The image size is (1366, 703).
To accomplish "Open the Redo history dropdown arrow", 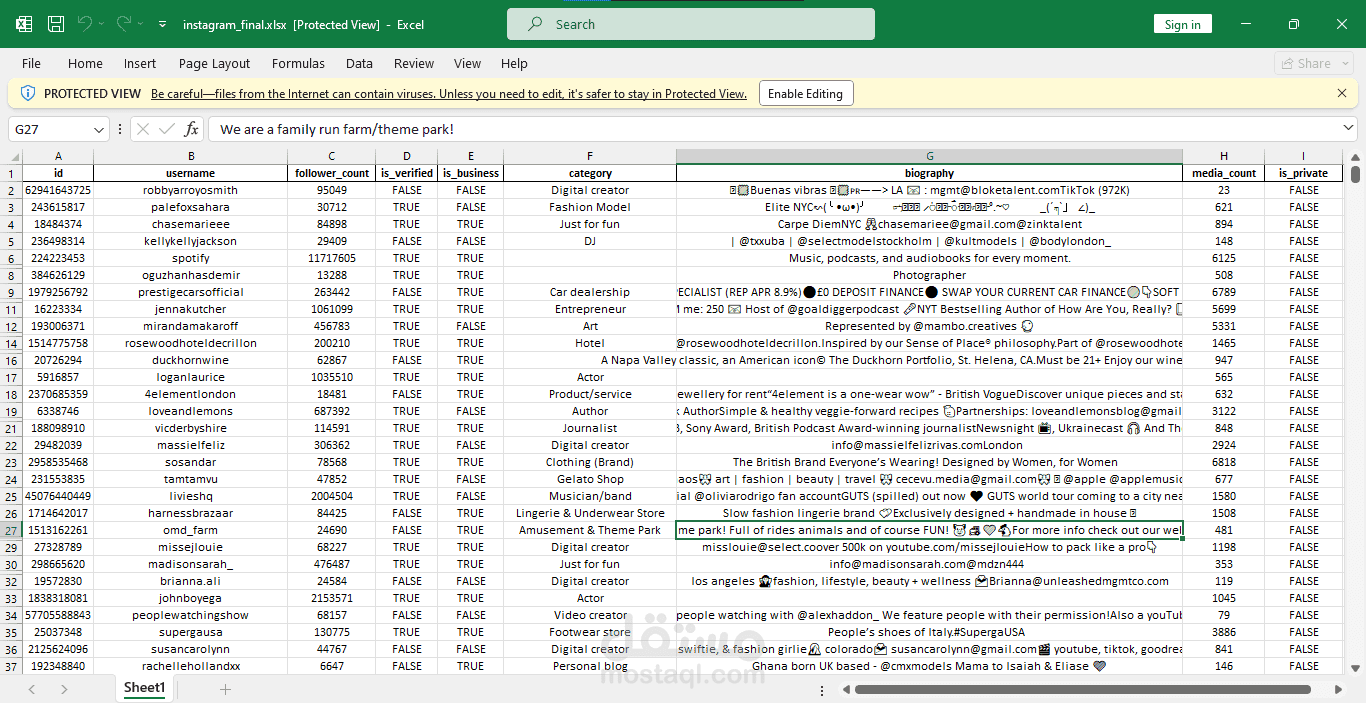I will (x=141, y=24).
